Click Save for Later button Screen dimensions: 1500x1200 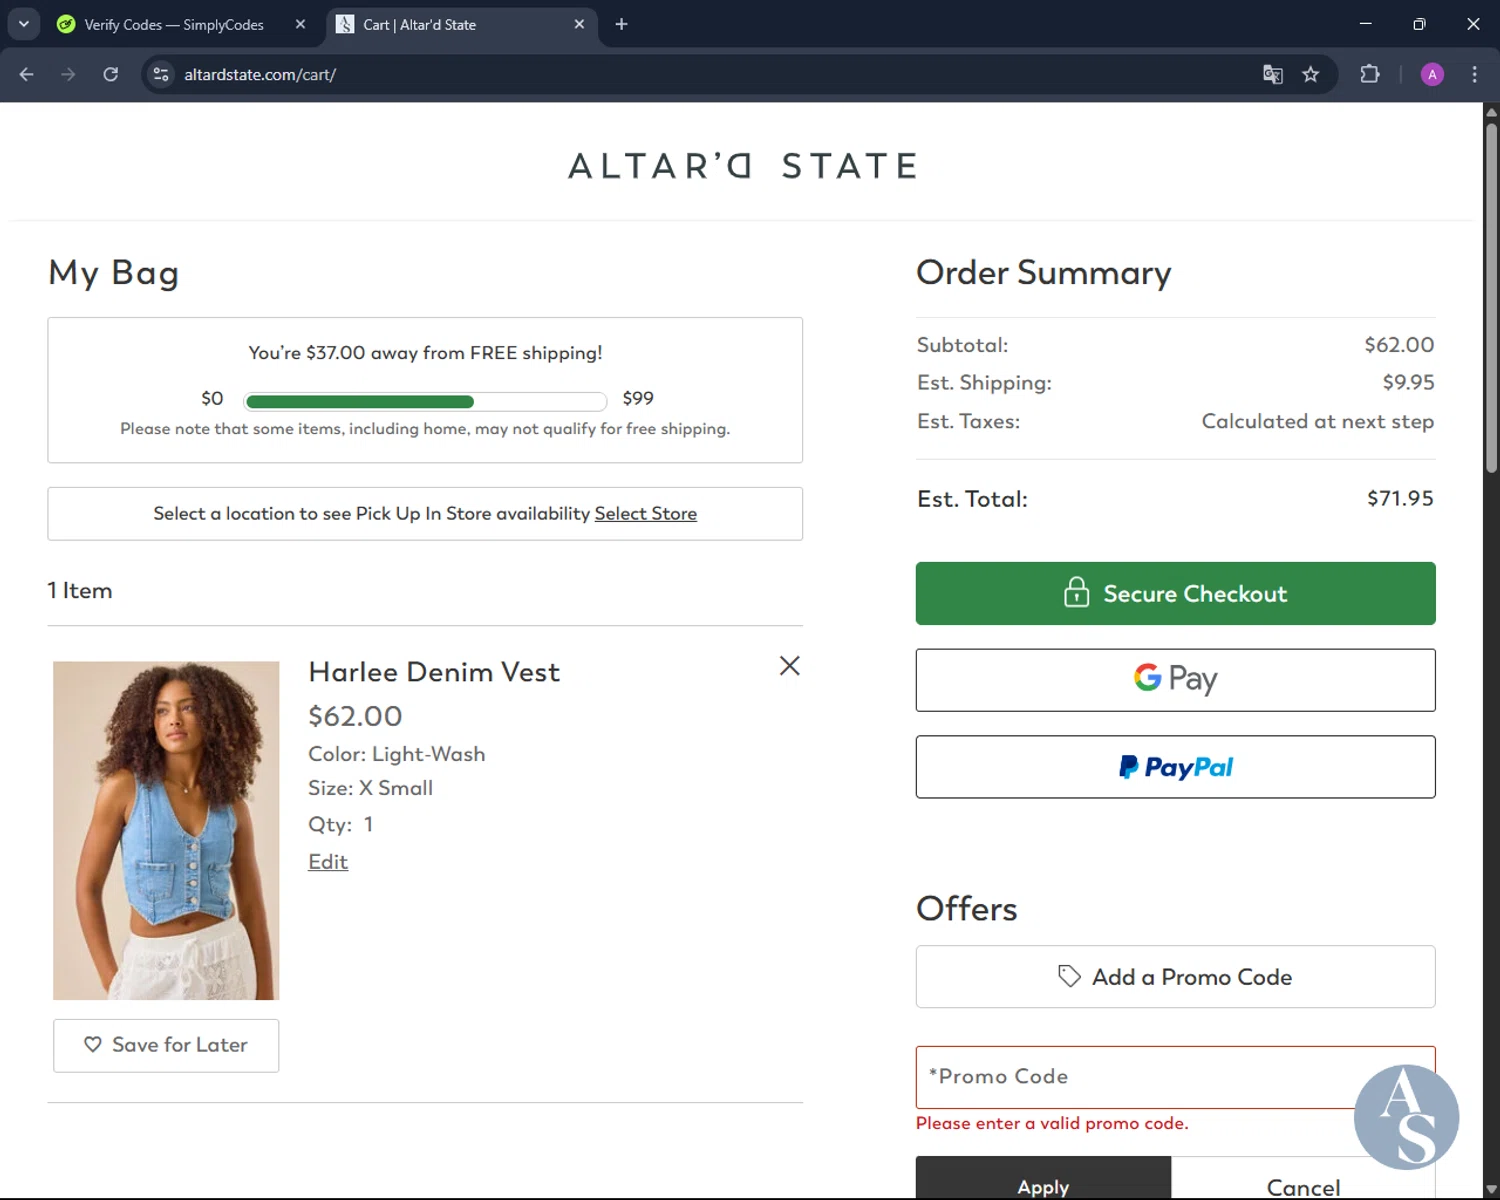(166, 1045)
